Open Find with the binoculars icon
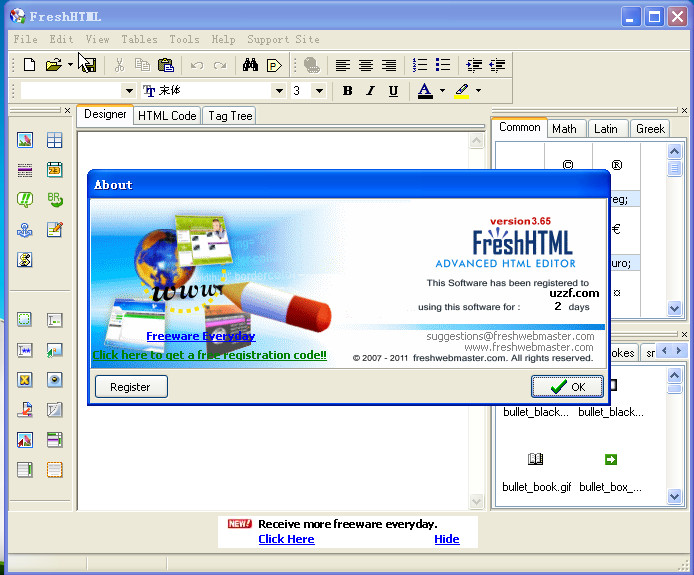 click(250, 65)
